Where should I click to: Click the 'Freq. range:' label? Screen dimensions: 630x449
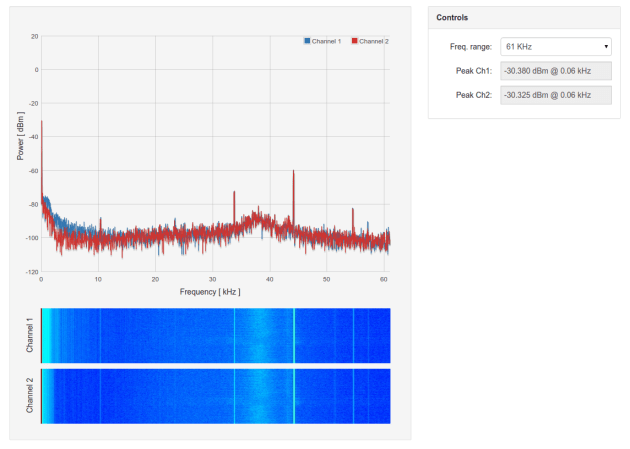tap(470, 47)
